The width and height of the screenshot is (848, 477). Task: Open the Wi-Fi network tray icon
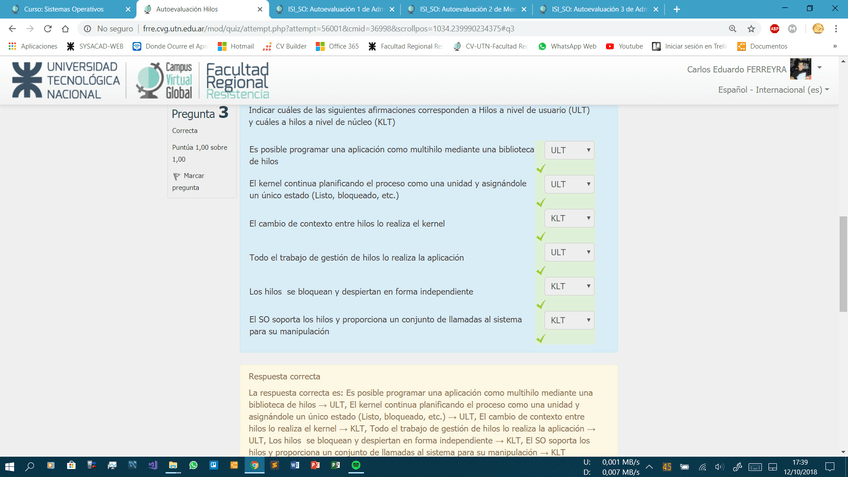pyautogui.click(x=702, y=467)
